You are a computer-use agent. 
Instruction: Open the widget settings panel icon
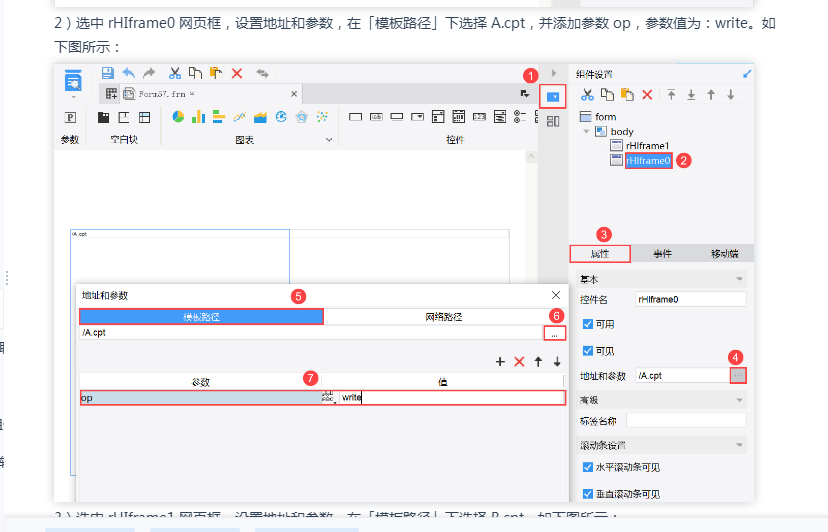coord(553,97)
